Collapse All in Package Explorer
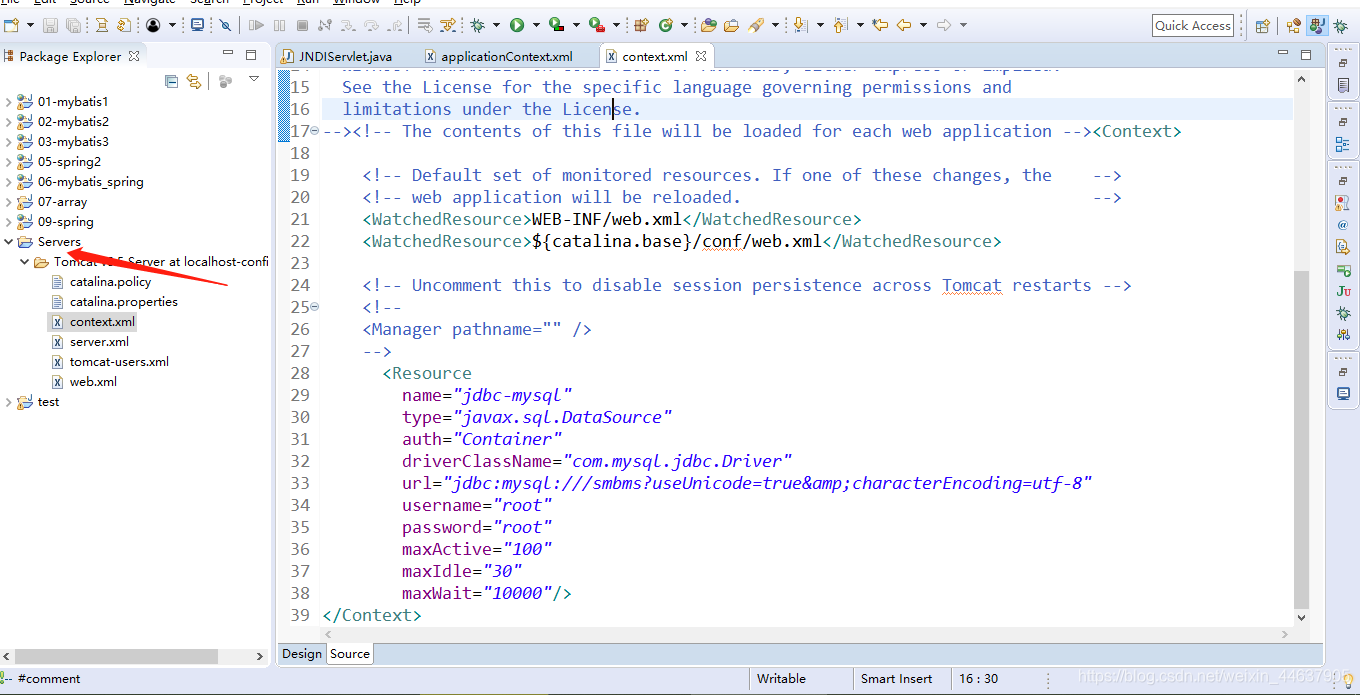 tap(171, 81)
